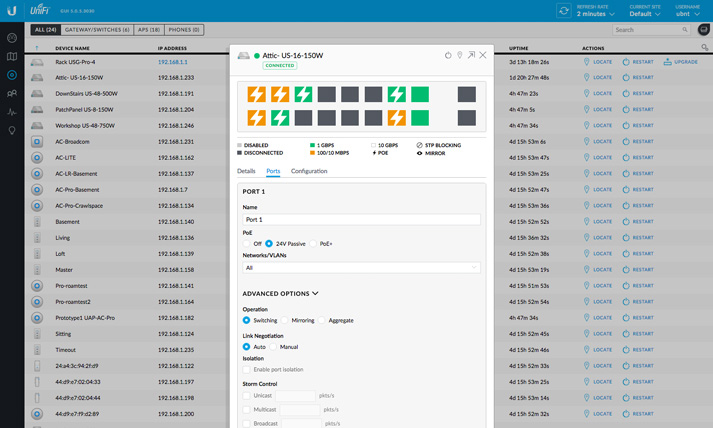Open the Map icon in left sidebar

[x=12, y=56]
